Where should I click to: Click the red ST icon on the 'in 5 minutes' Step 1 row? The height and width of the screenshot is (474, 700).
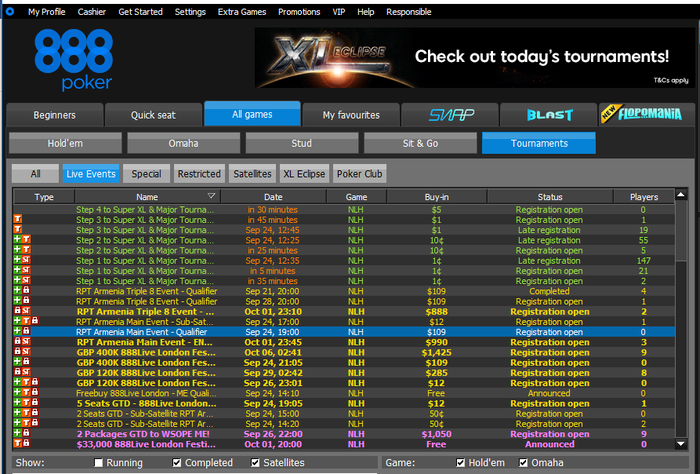pos(26,270)
